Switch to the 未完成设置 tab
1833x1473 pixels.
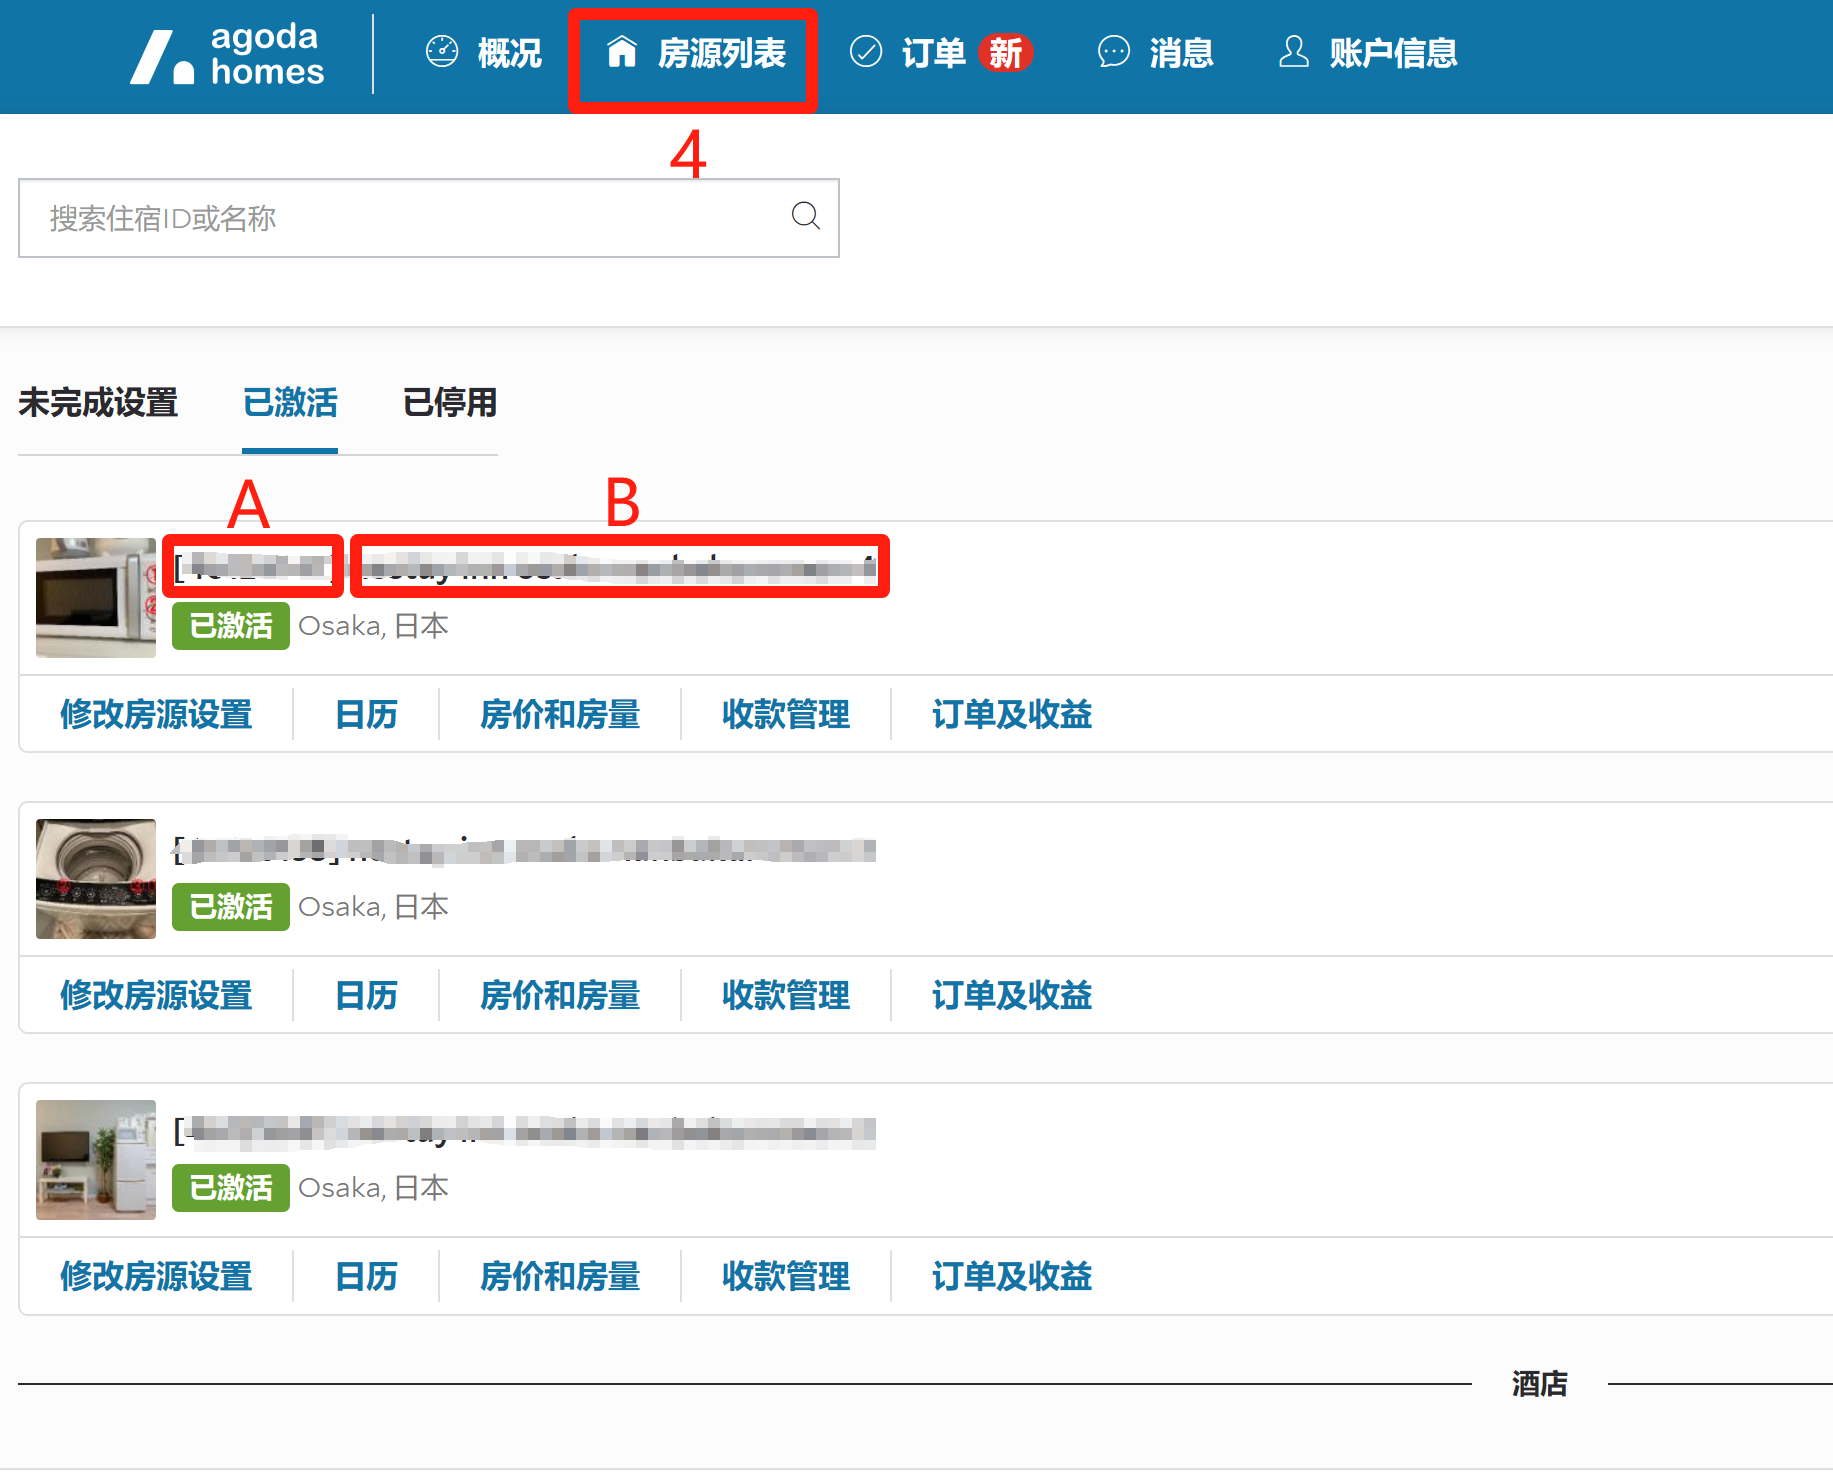click(x=98, y=402)
